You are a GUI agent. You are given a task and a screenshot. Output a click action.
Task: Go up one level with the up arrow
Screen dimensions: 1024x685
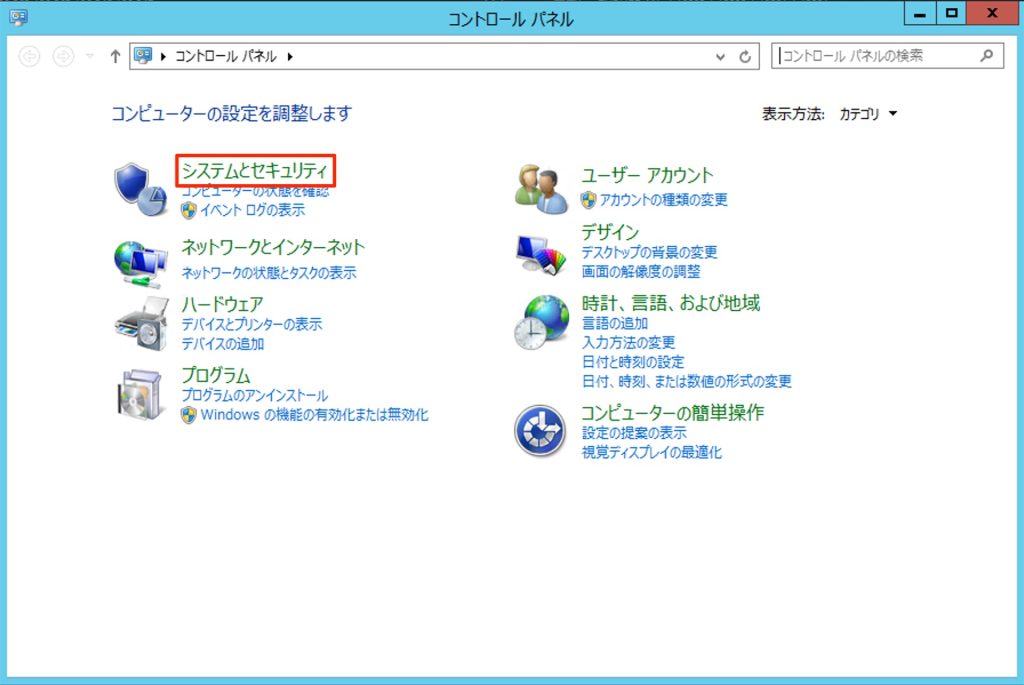(x=116, y=56)
